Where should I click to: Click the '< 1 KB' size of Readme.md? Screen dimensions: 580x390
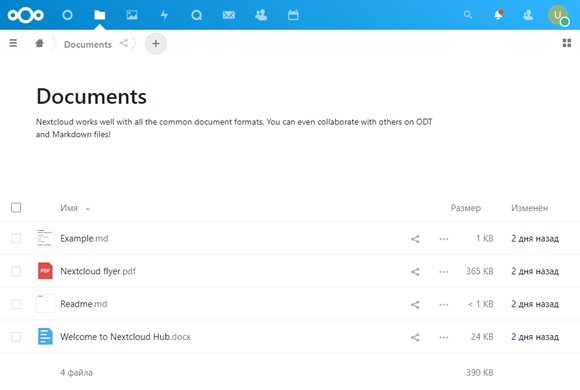point(480,304)
